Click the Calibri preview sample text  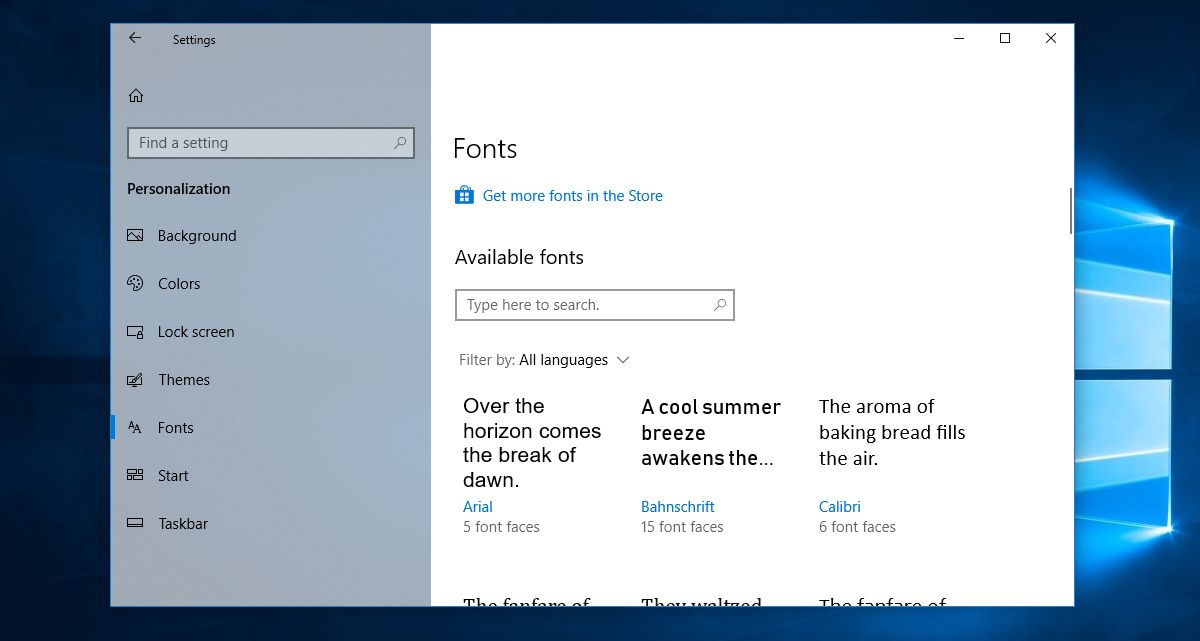click(x=892, y=433)
